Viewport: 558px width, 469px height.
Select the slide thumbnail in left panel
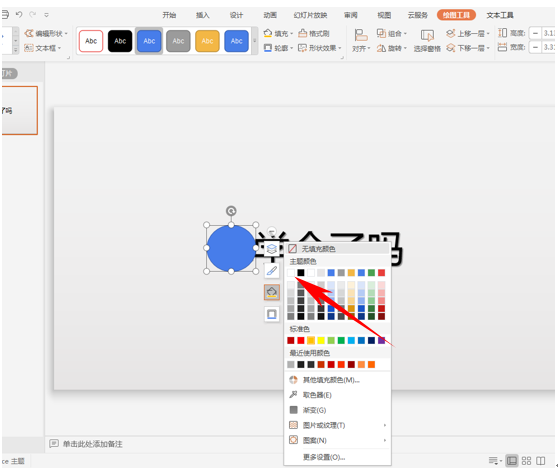tap(20, 110)
